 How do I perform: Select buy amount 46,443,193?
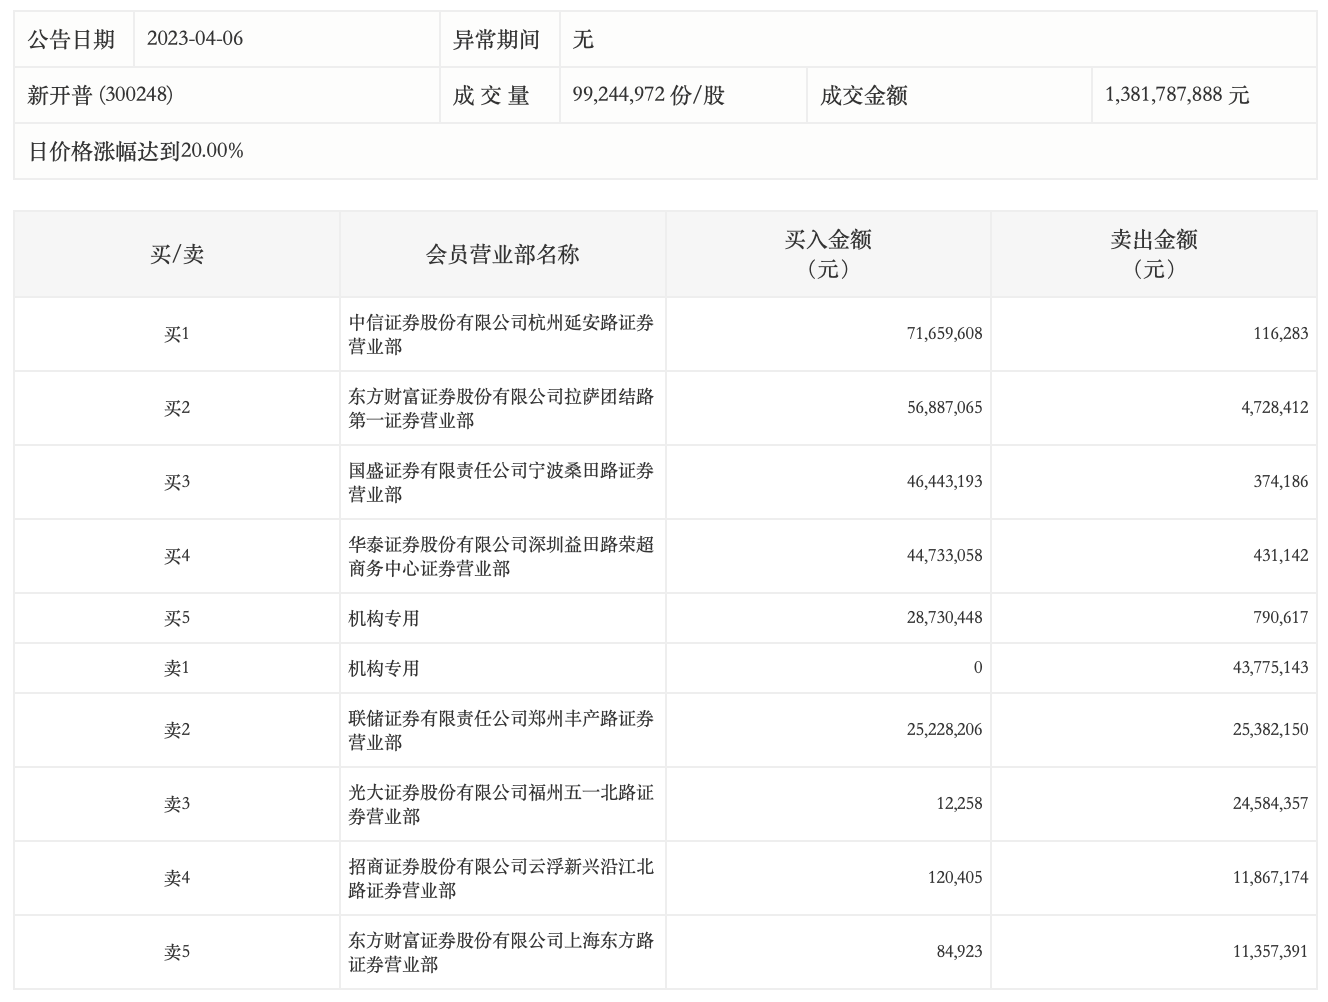(944, 482)
